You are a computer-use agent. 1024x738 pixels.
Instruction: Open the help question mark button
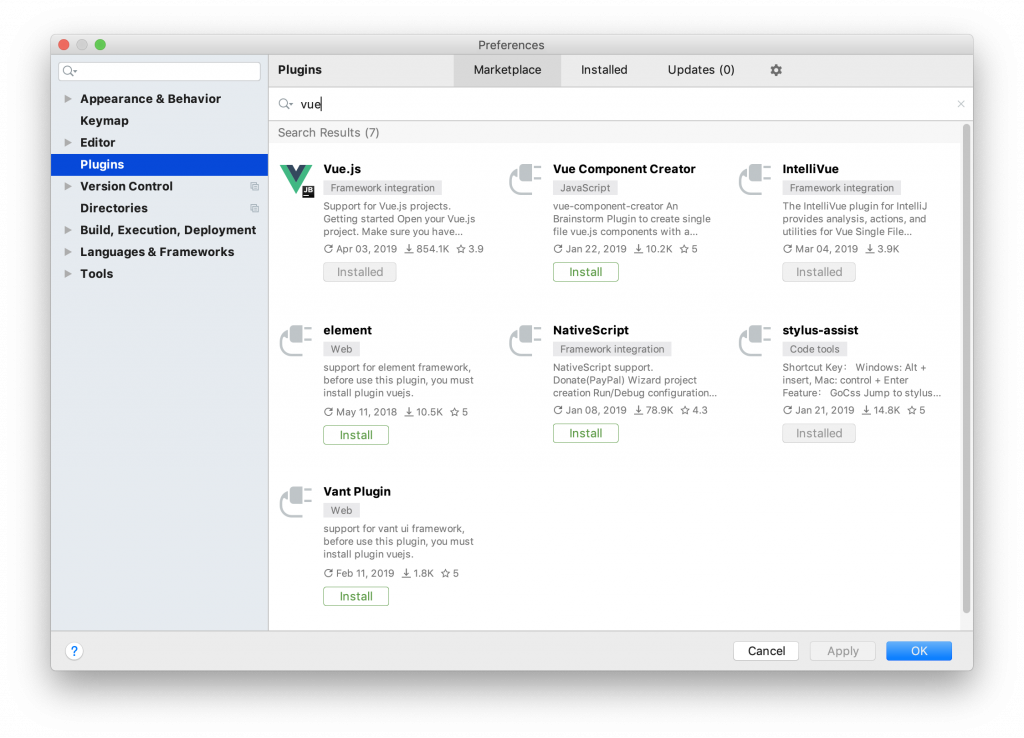(x=74, y=651)
